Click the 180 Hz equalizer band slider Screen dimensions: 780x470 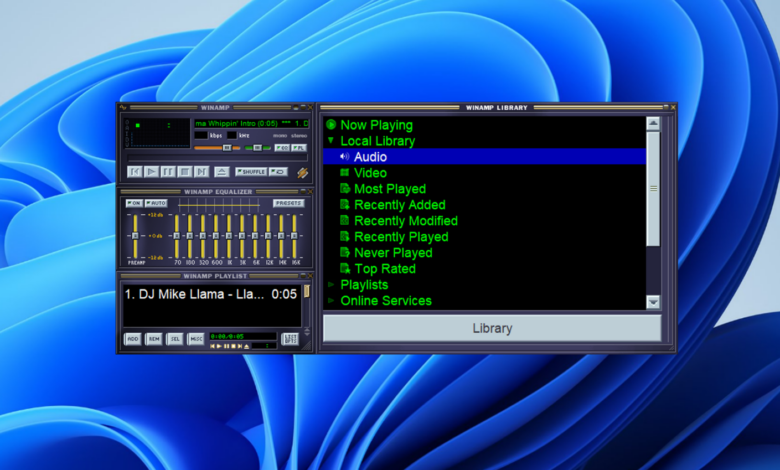[190, 236]
